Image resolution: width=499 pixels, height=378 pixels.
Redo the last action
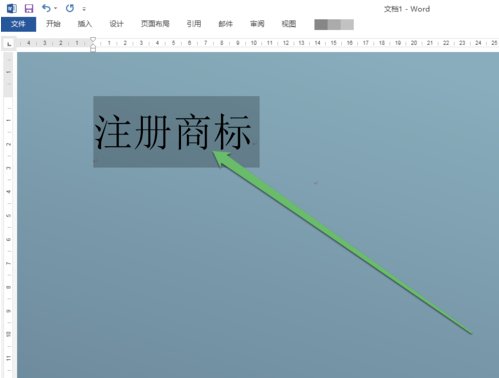coord(70,8)
